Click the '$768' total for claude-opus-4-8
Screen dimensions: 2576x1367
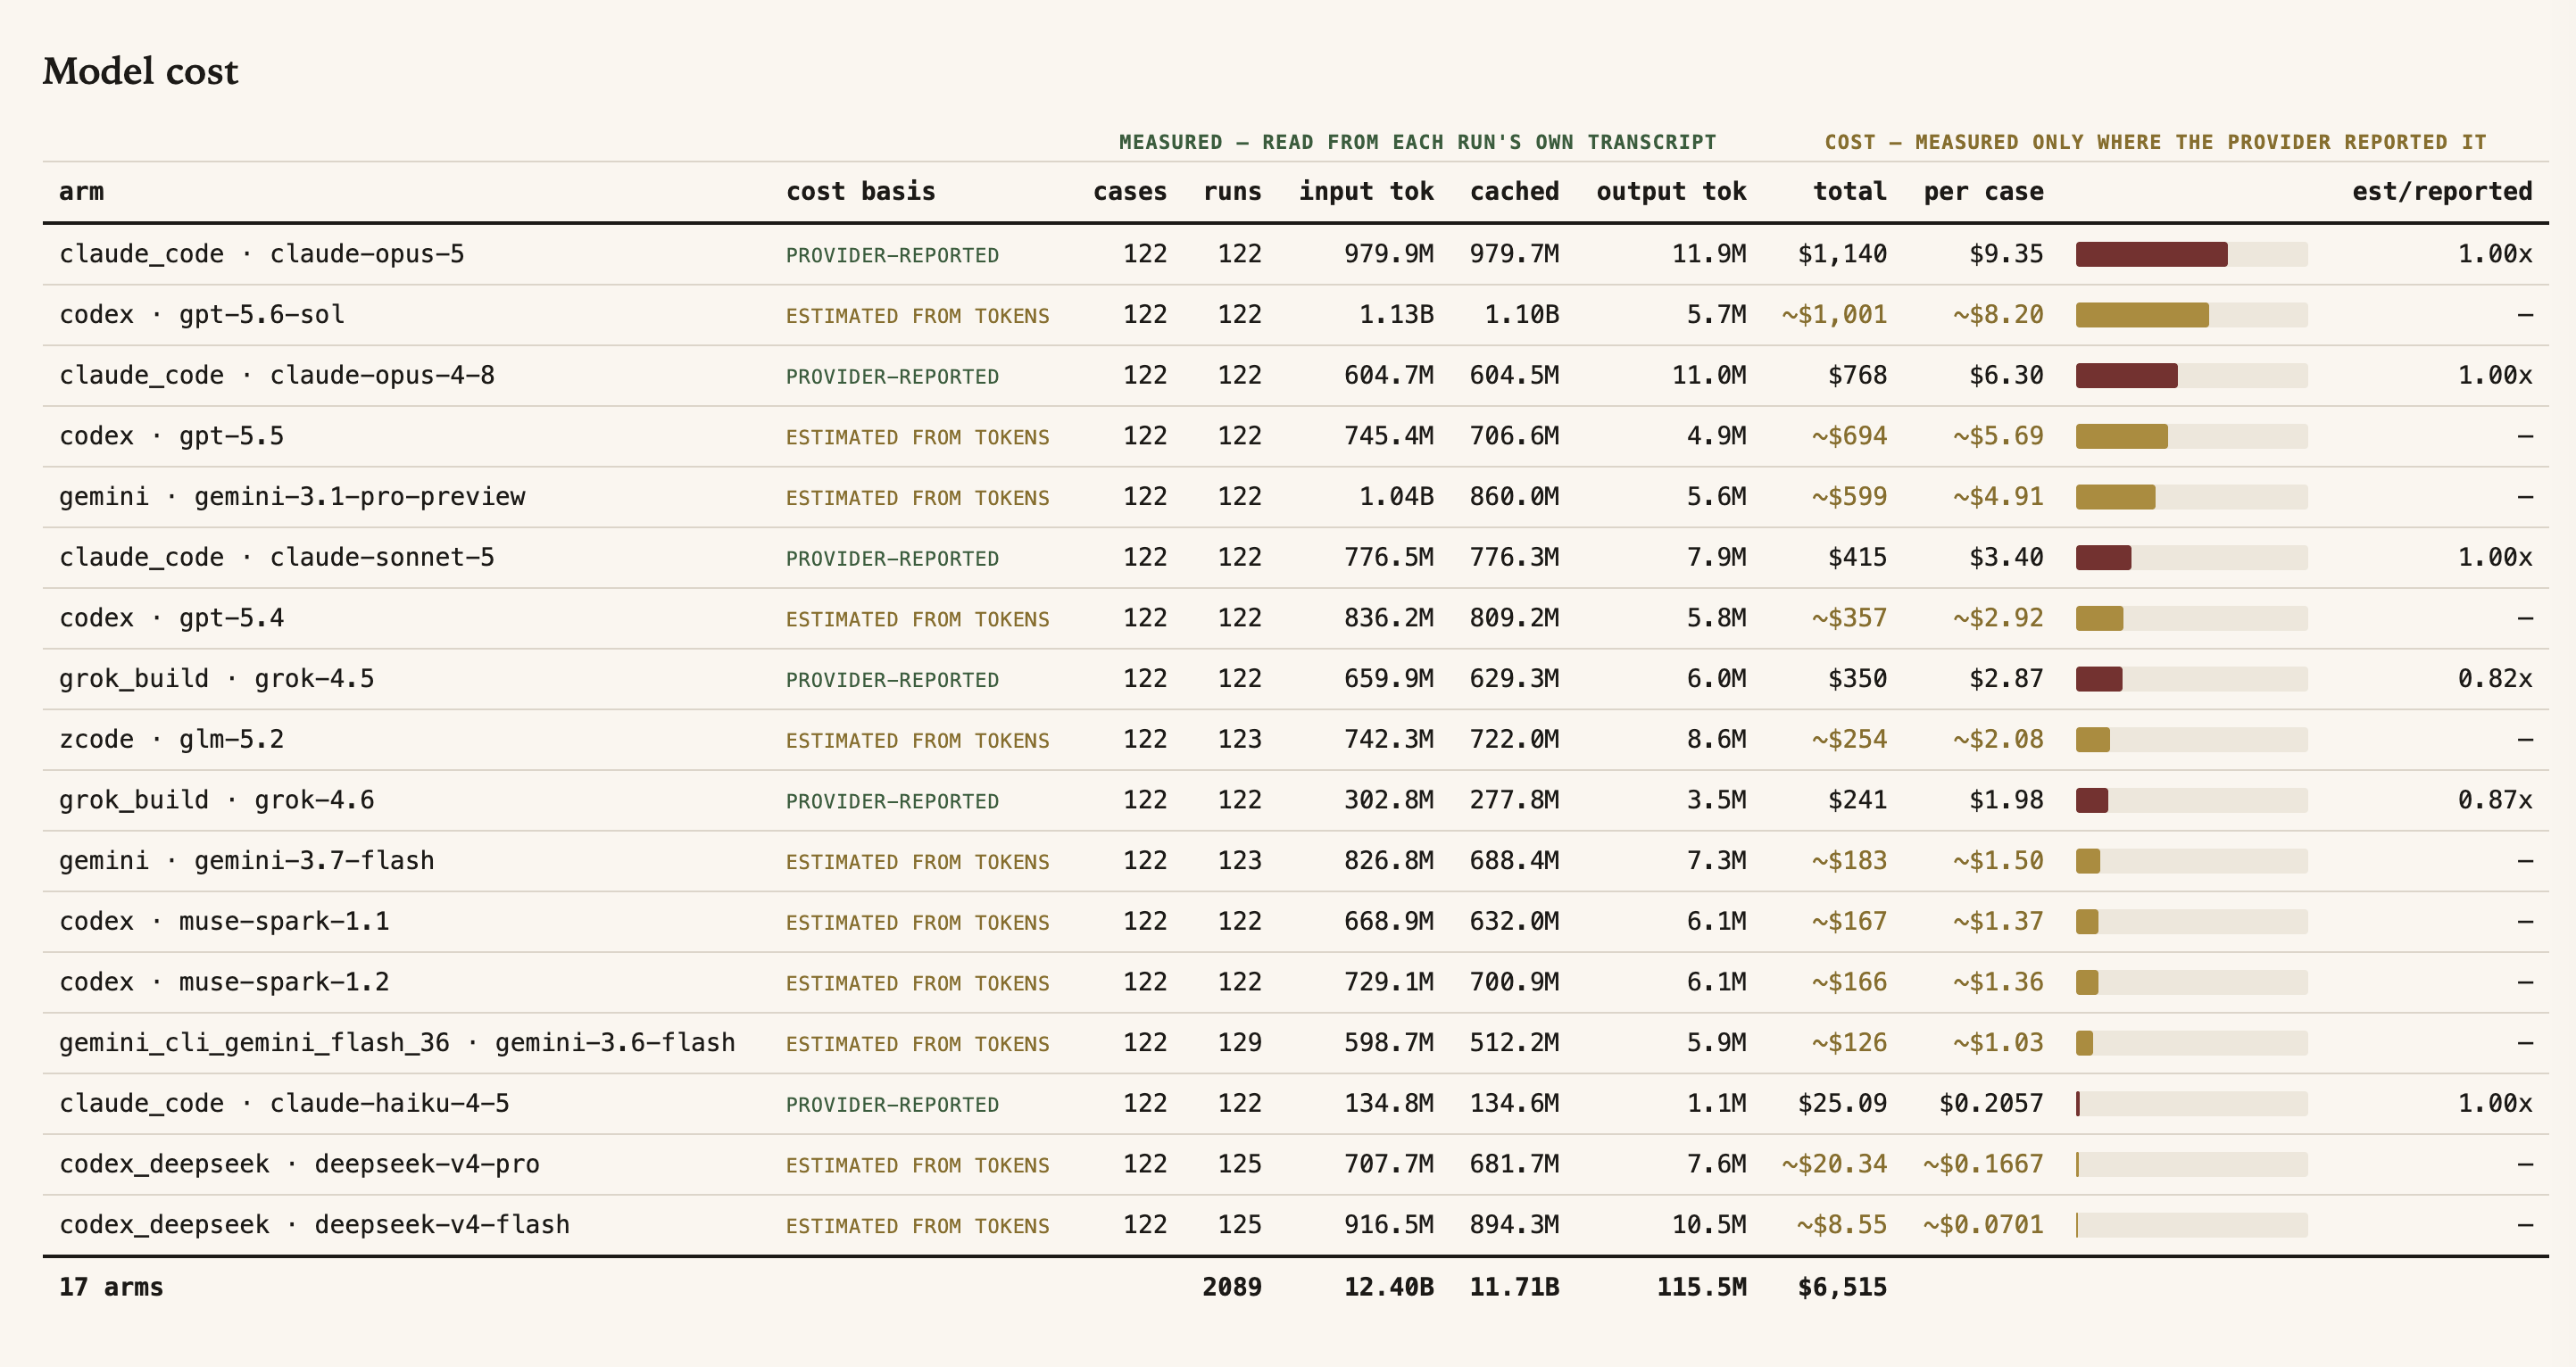click(1857, 375)
